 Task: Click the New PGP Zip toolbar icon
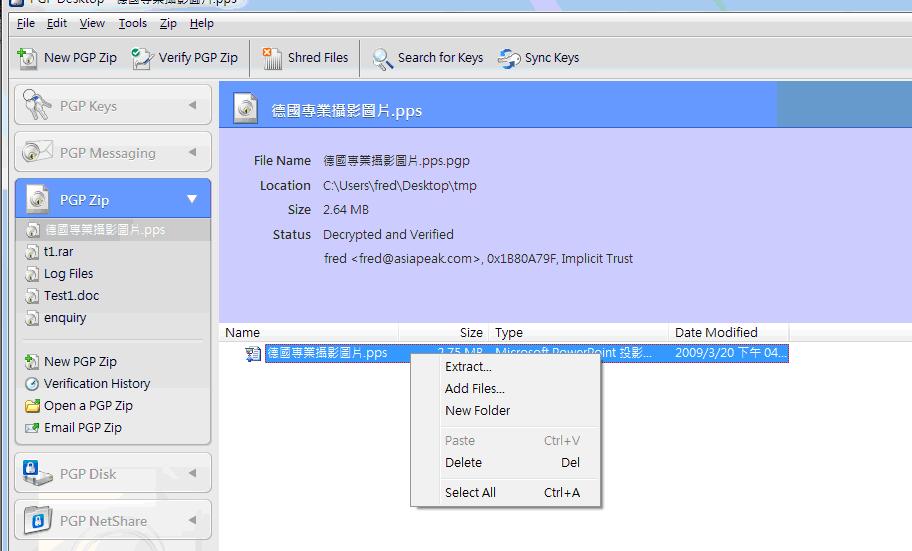point(28,58)
